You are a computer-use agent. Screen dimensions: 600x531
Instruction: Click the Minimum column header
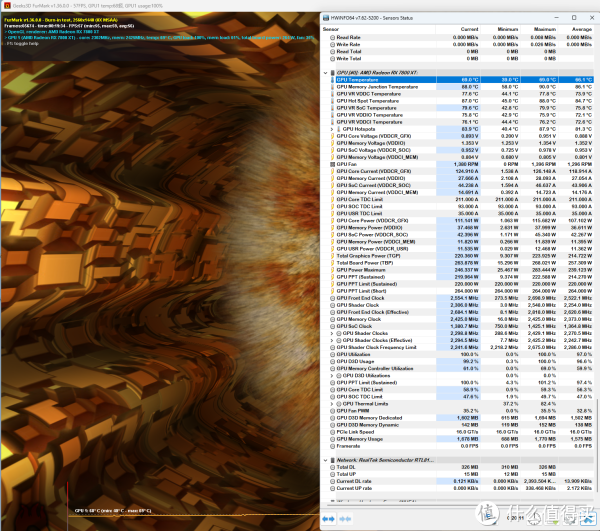click(x=500, y=29)
